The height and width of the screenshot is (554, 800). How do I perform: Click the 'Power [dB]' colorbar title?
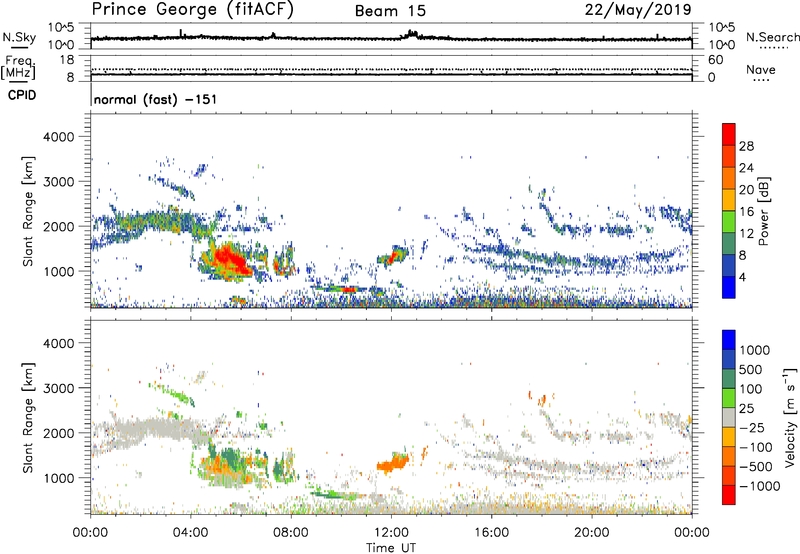(764, 211)
